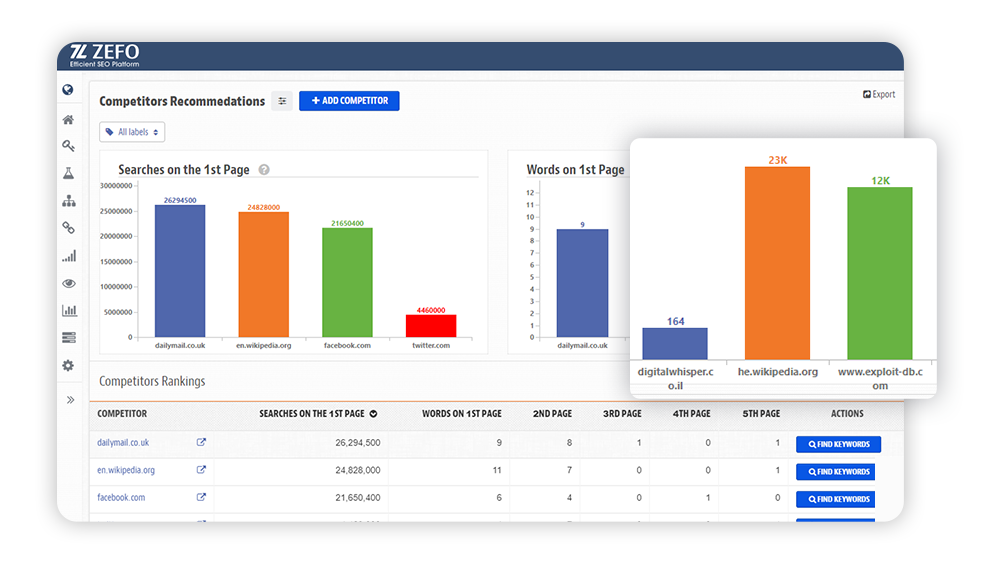This screenshot has height=565, width=1000.
Task: Open filter sliders next to title
Action: click(282, 101)
